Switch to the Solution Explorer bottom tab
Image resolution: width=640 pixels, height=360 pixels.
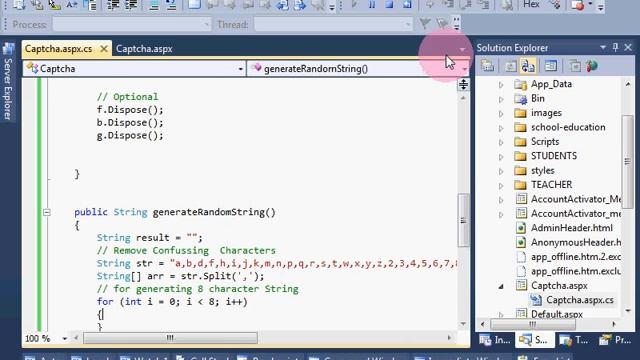(x=535, y=340)
